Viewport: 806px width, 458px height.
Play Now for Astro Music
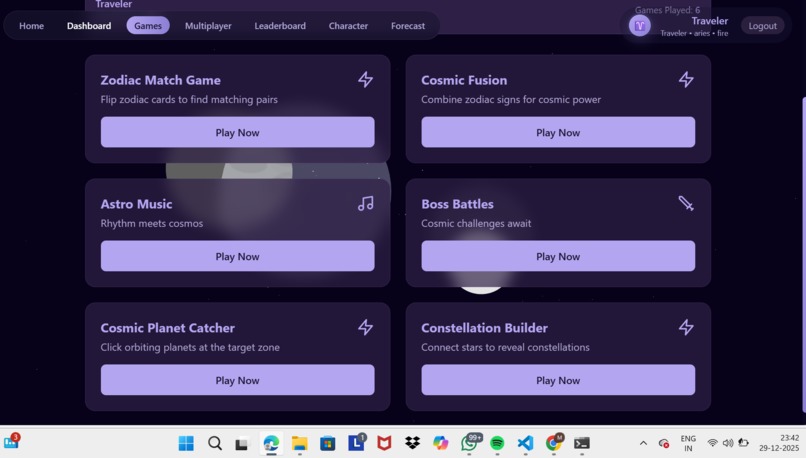point(237,256)
